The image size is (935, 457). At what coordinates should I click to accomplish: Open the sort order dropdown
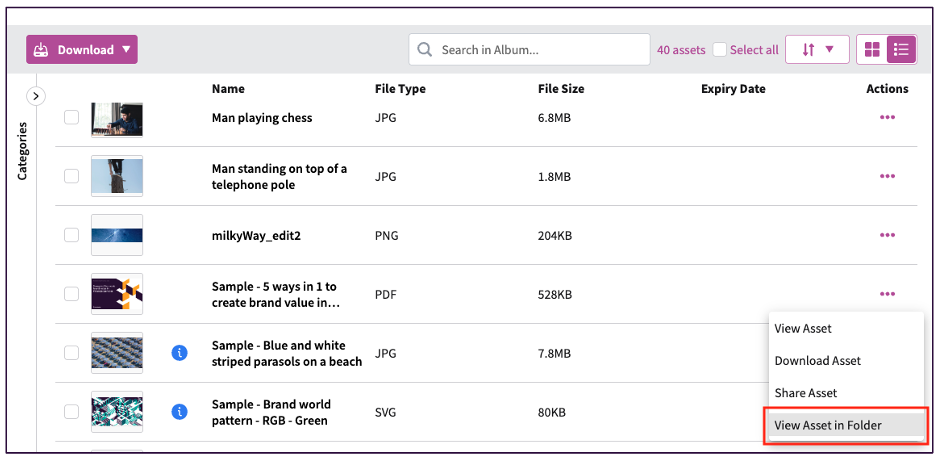(x=817, y=50)
